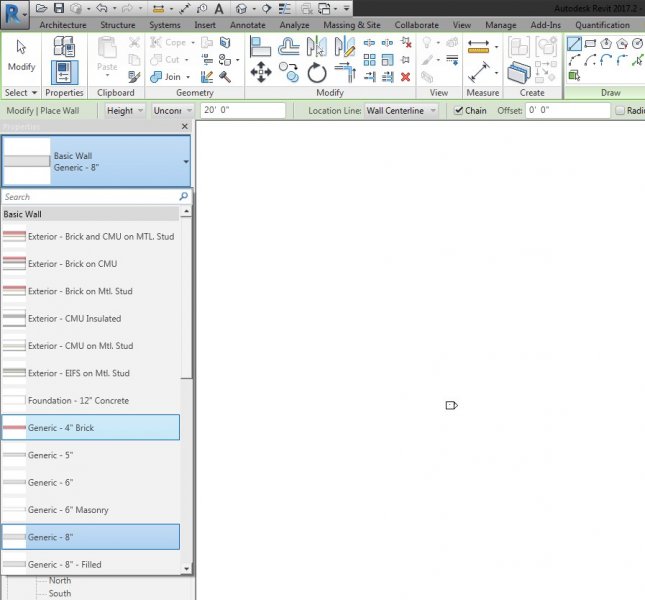Choose Exterior - Brick on CMU wall type

(90, 264)
